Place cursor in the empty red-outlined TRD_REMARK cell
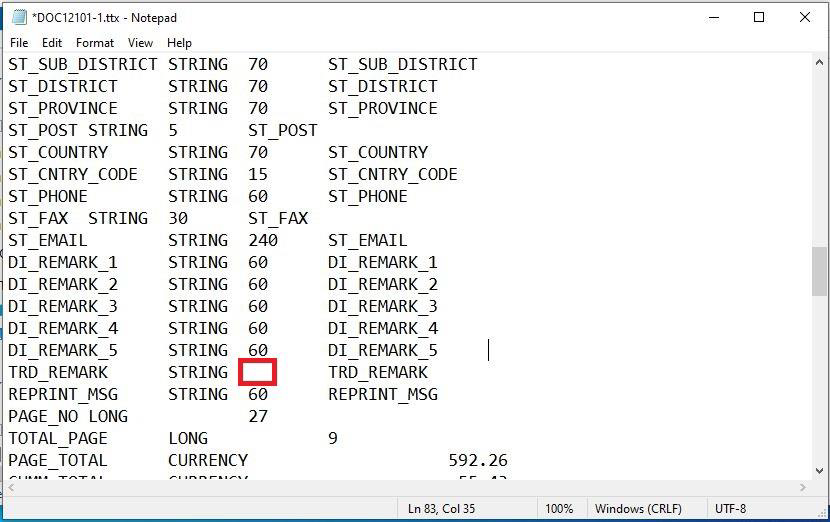 coord(257,372)
